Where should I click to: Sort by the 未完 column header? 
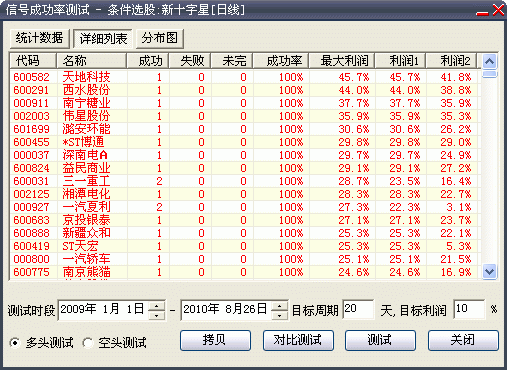point(232,61)
